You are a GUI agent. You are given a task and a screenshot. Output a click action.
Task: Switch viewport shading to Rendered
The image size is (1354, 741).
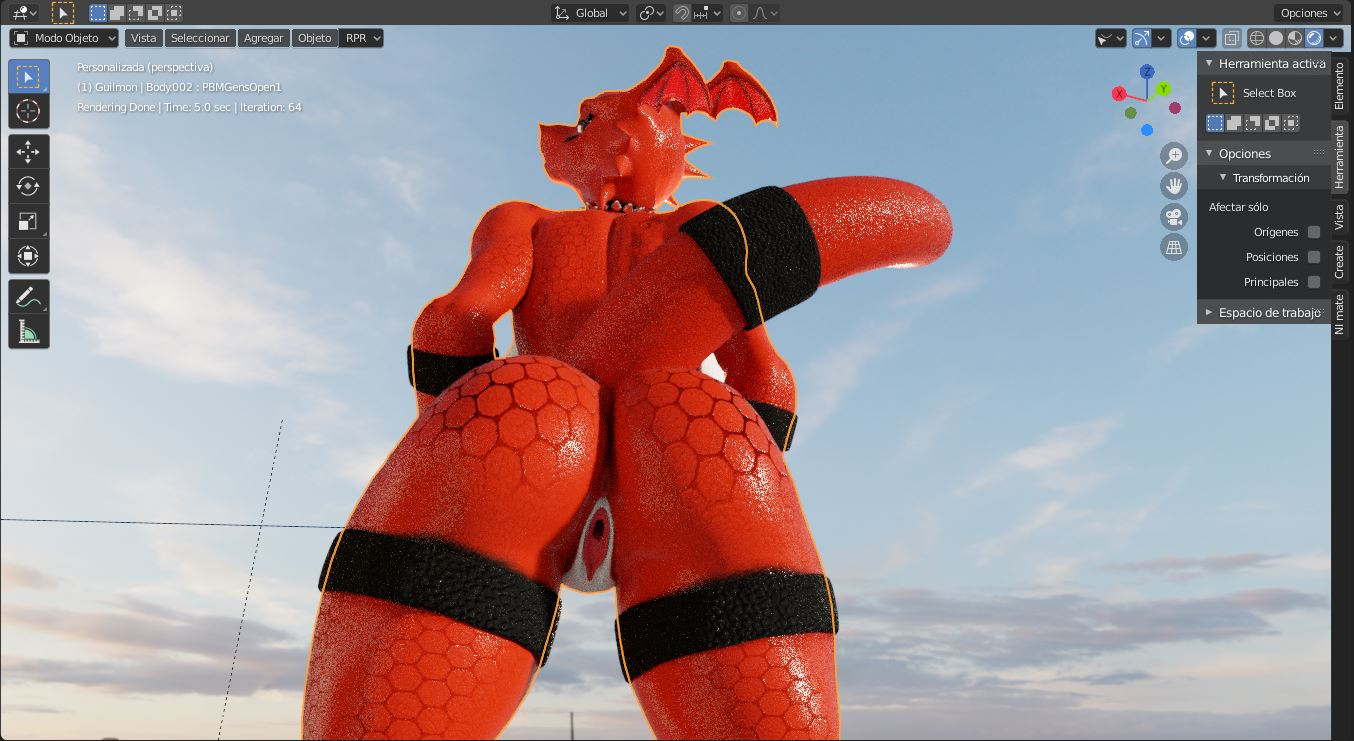(1314, 38)
